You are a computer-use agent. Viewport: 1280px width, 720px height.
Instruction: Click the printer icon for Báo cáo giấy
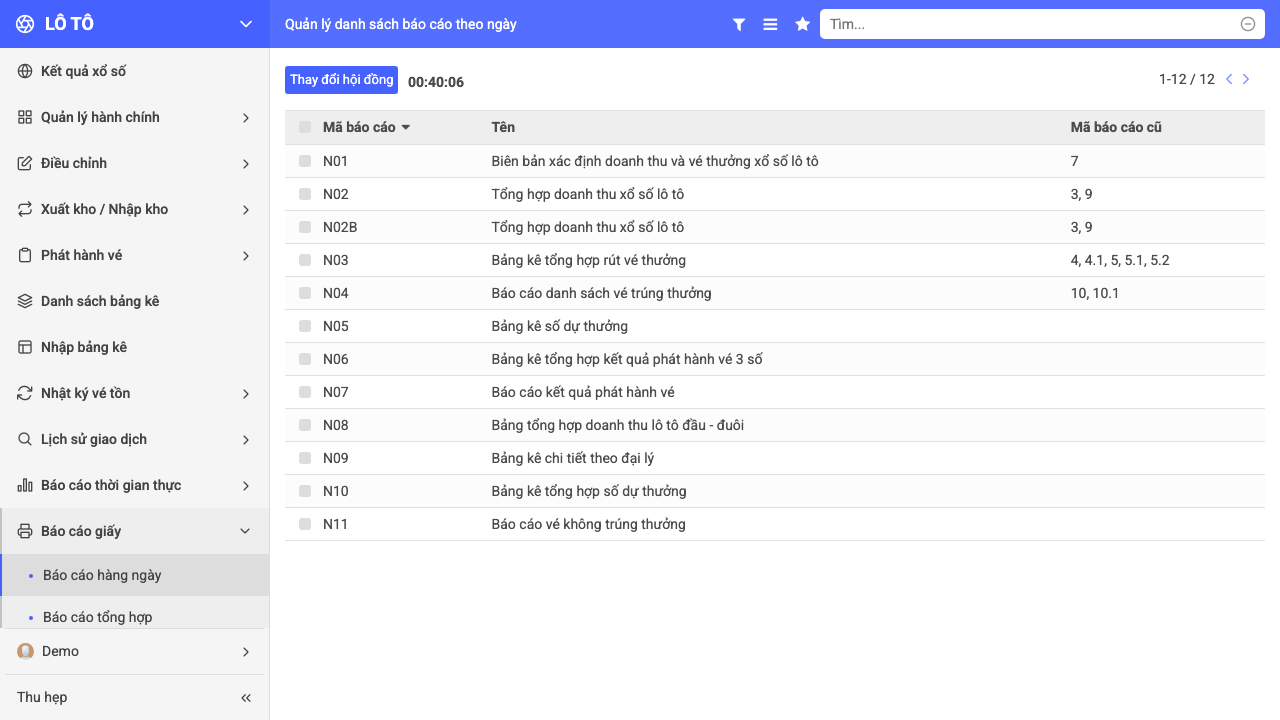(x=25, y=531)
